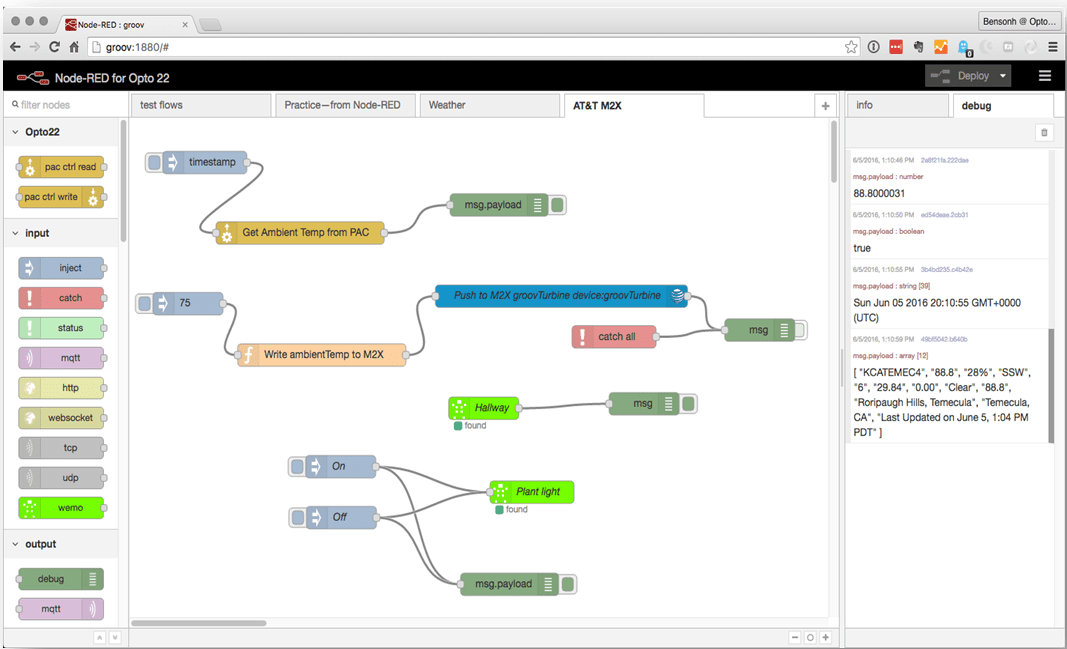Open the info sidebar tab
Viewport: 1067px width, 649px height.
865,105
